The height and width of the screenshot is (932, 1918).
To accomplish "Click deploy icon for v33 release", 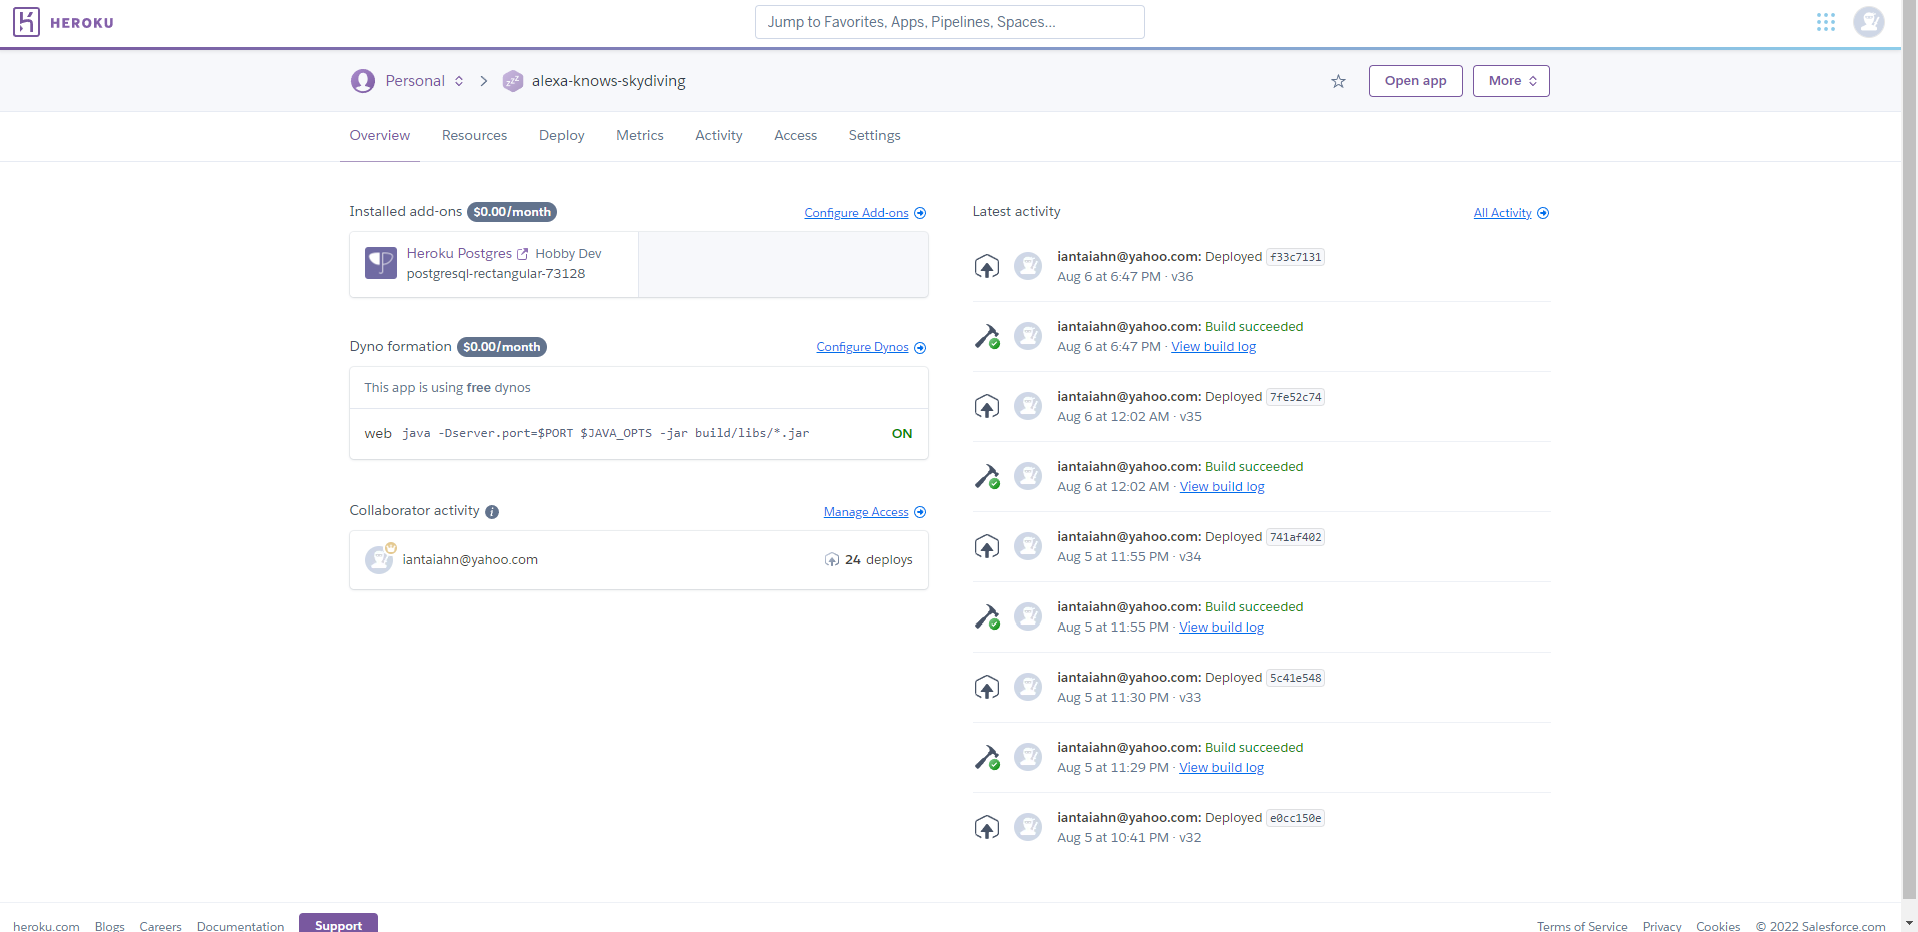I will (x=987, y=688).
